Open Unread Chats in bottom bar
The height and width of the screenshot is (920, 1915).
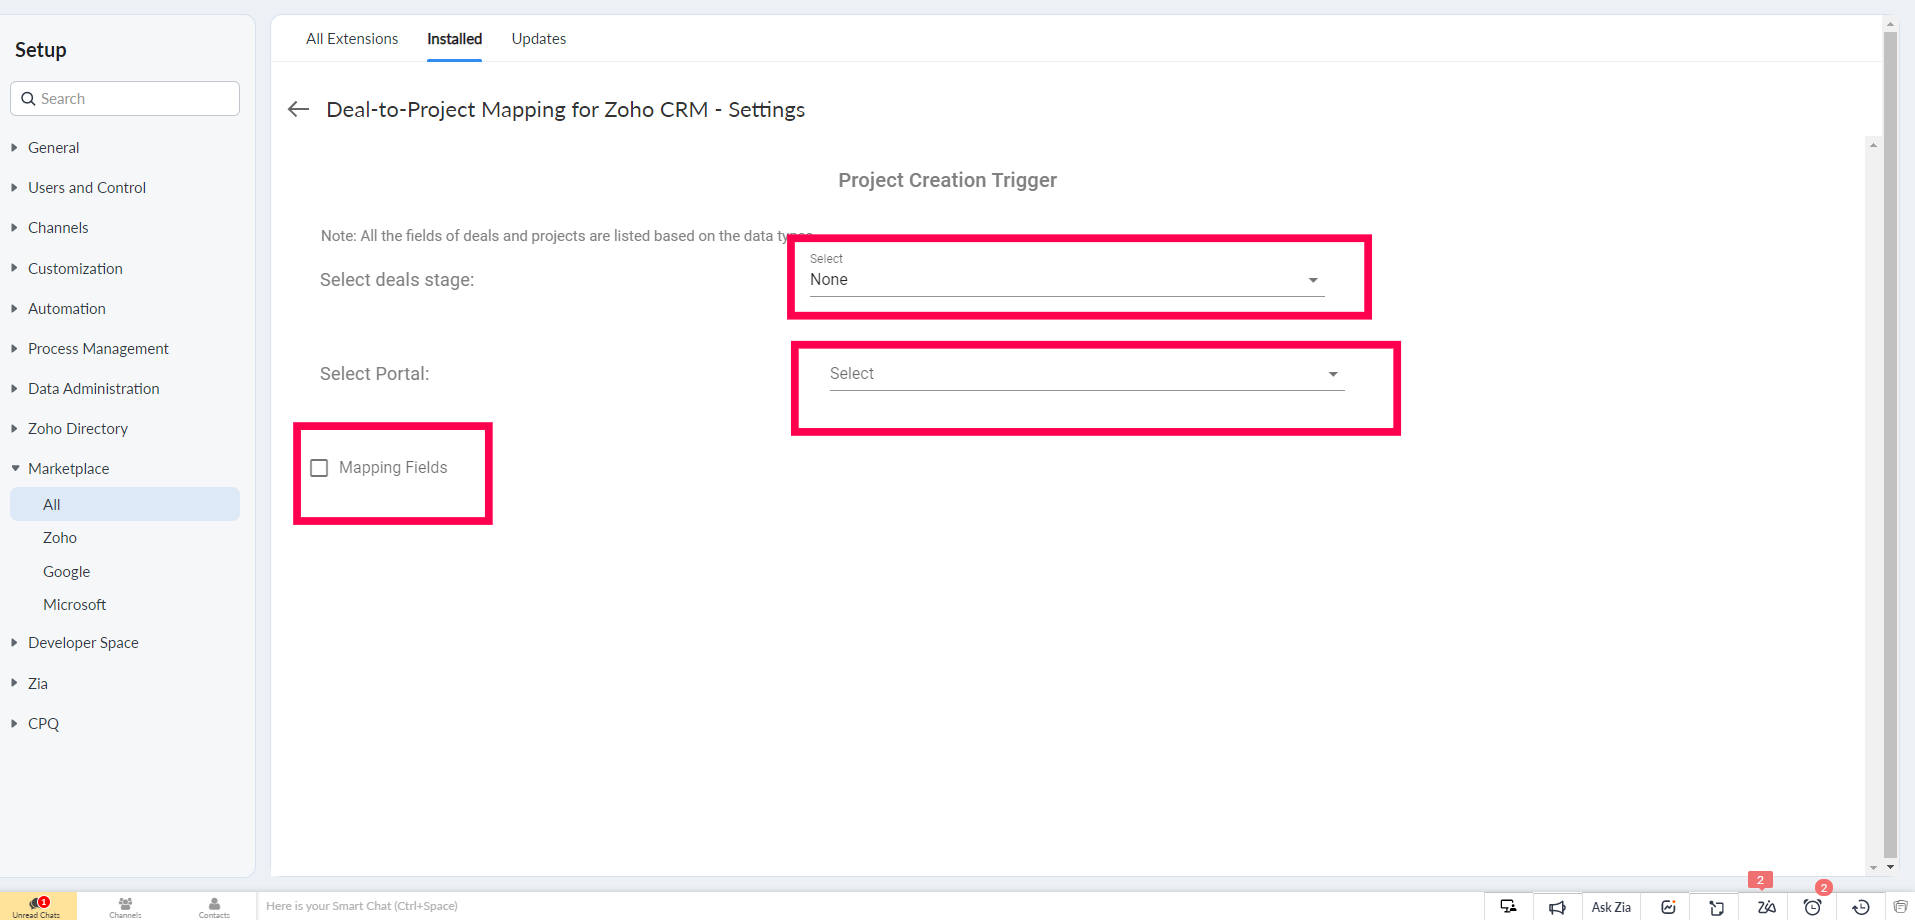(x=38, y=906)
